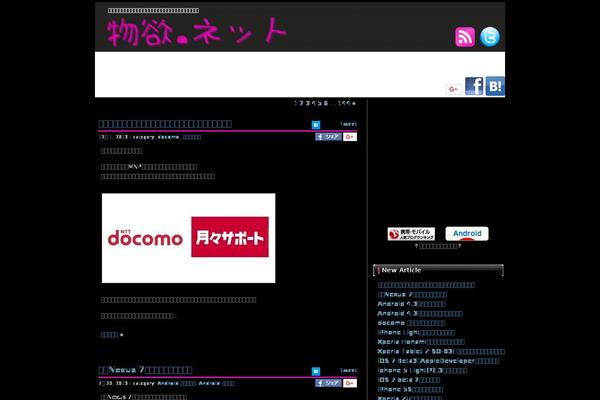This screenshot has width=600, height=400.
Task: Click G+ button on Nexus 7 article
Action: pyautogui.click(x=350, y=383)
